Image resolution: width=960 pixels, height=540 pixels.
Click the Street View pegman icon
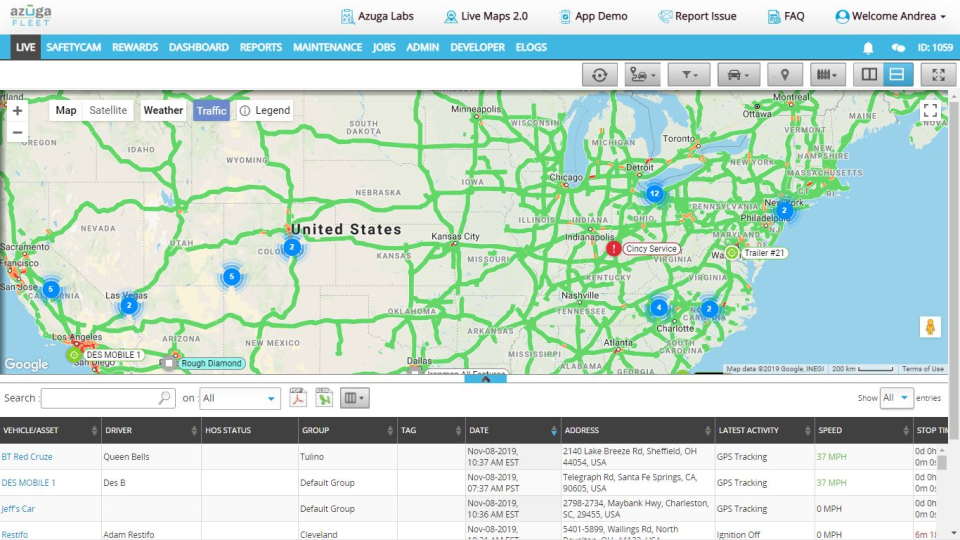930,327
